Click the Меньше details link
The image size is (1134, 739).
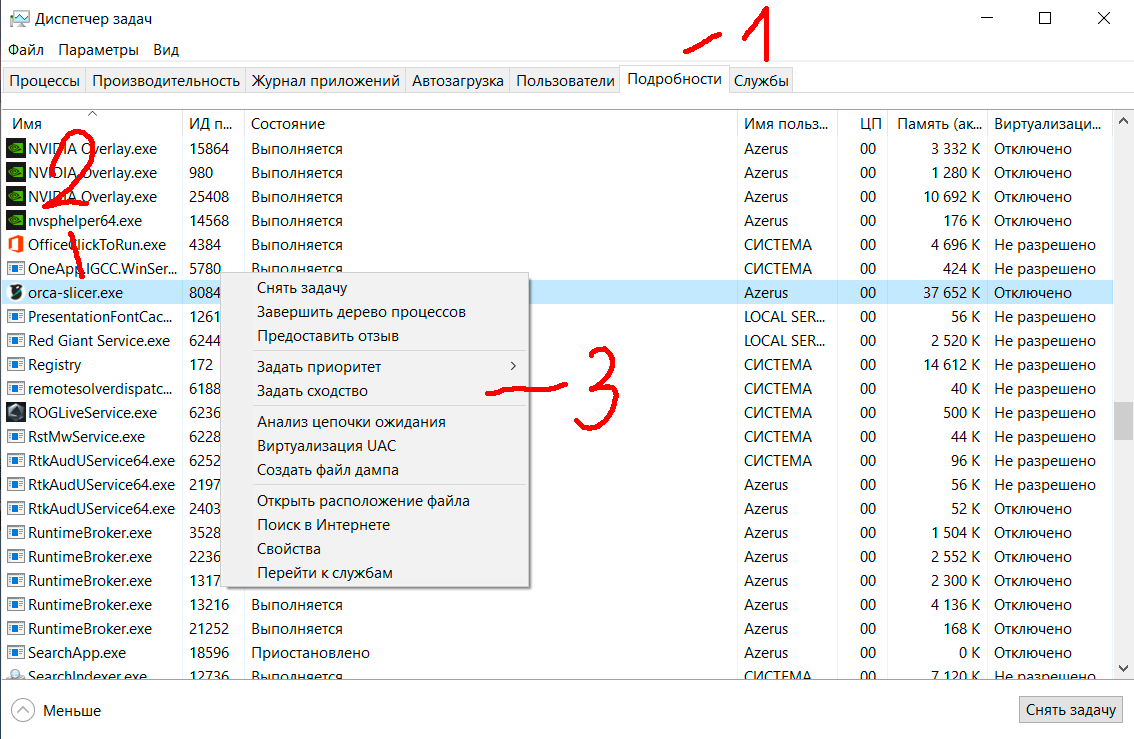tap(72, 711)
